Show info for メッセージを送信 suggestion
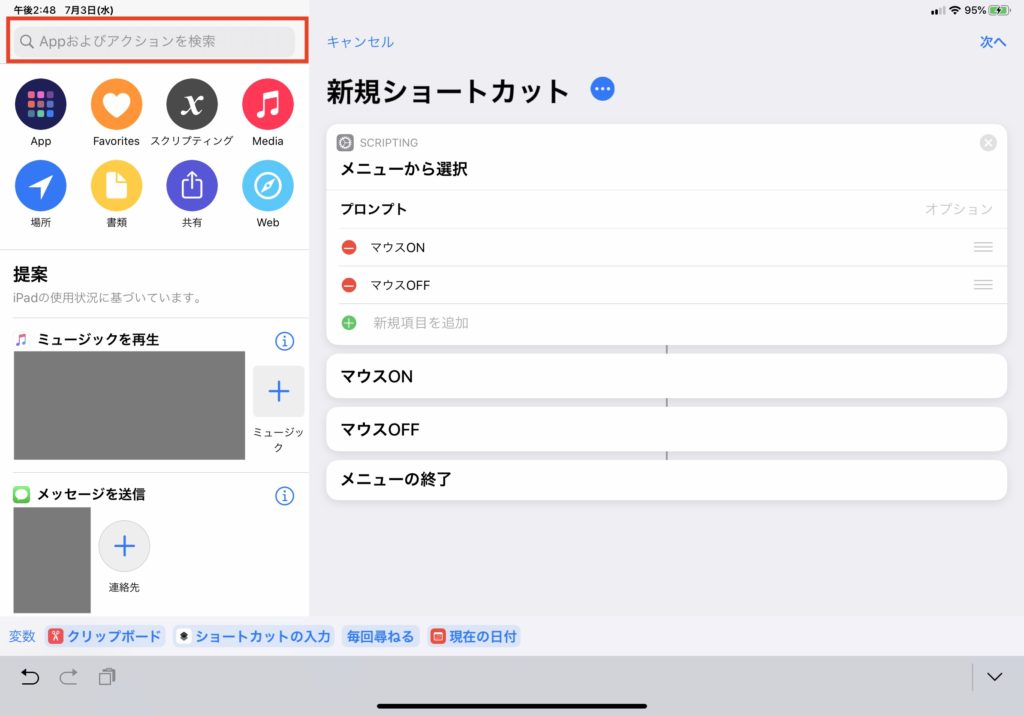 [x=284, y=496]
